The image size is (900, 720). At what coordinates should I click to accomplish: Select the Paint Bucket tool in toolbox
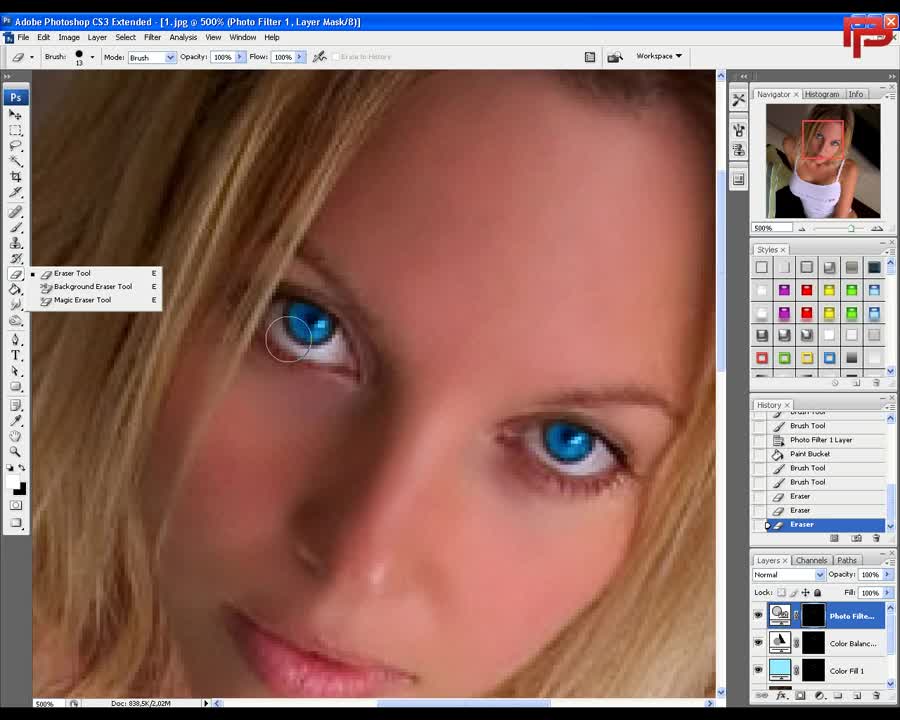tap(15, 289)
